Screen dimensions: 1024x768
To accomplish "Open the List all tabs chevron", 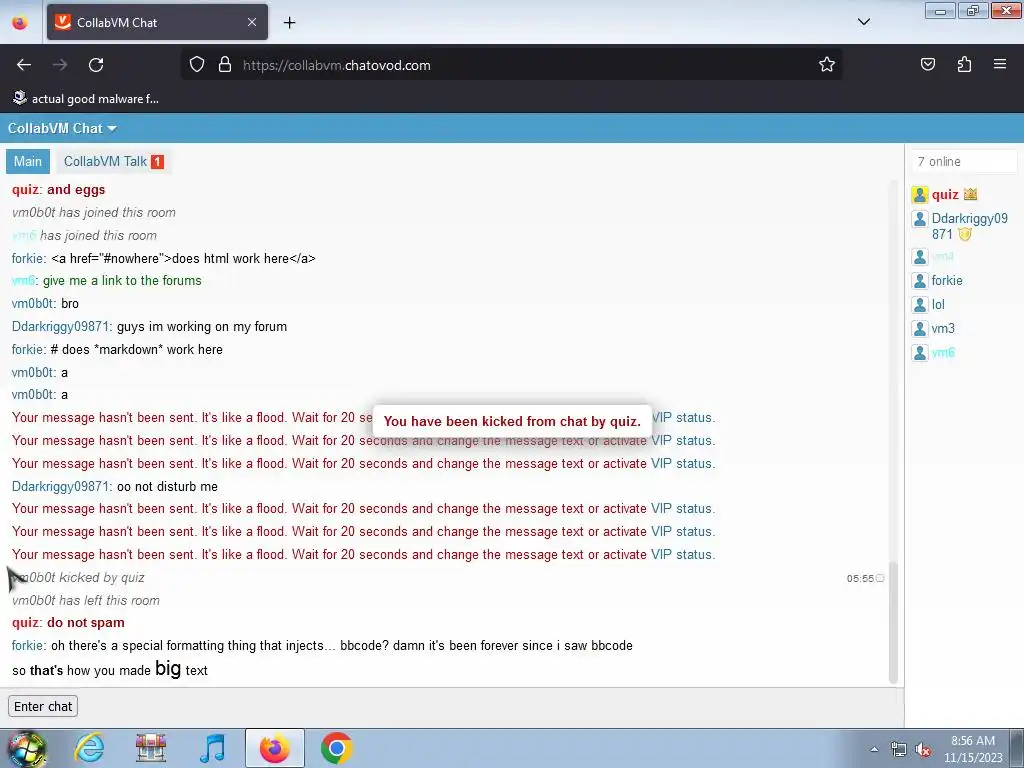I will tap(863, 22).
